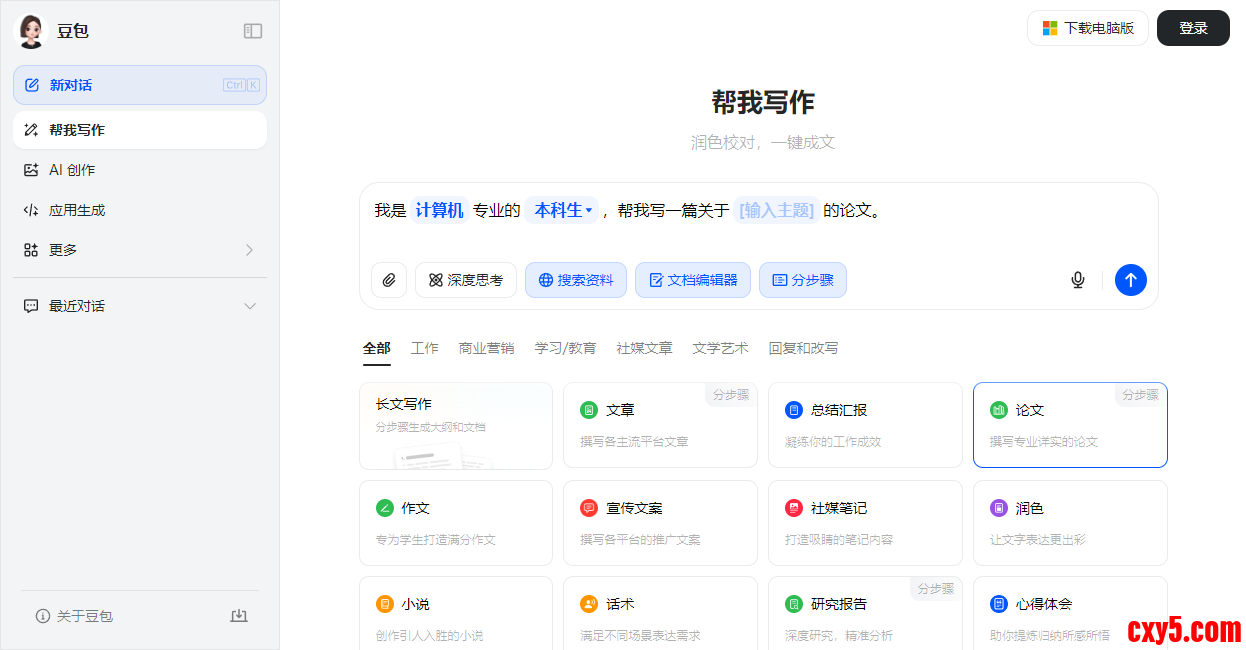This screenshot has height=650, width=1246.
Task: Choose the 宣传文案 writing template card
Action: [x=660, y=523]
